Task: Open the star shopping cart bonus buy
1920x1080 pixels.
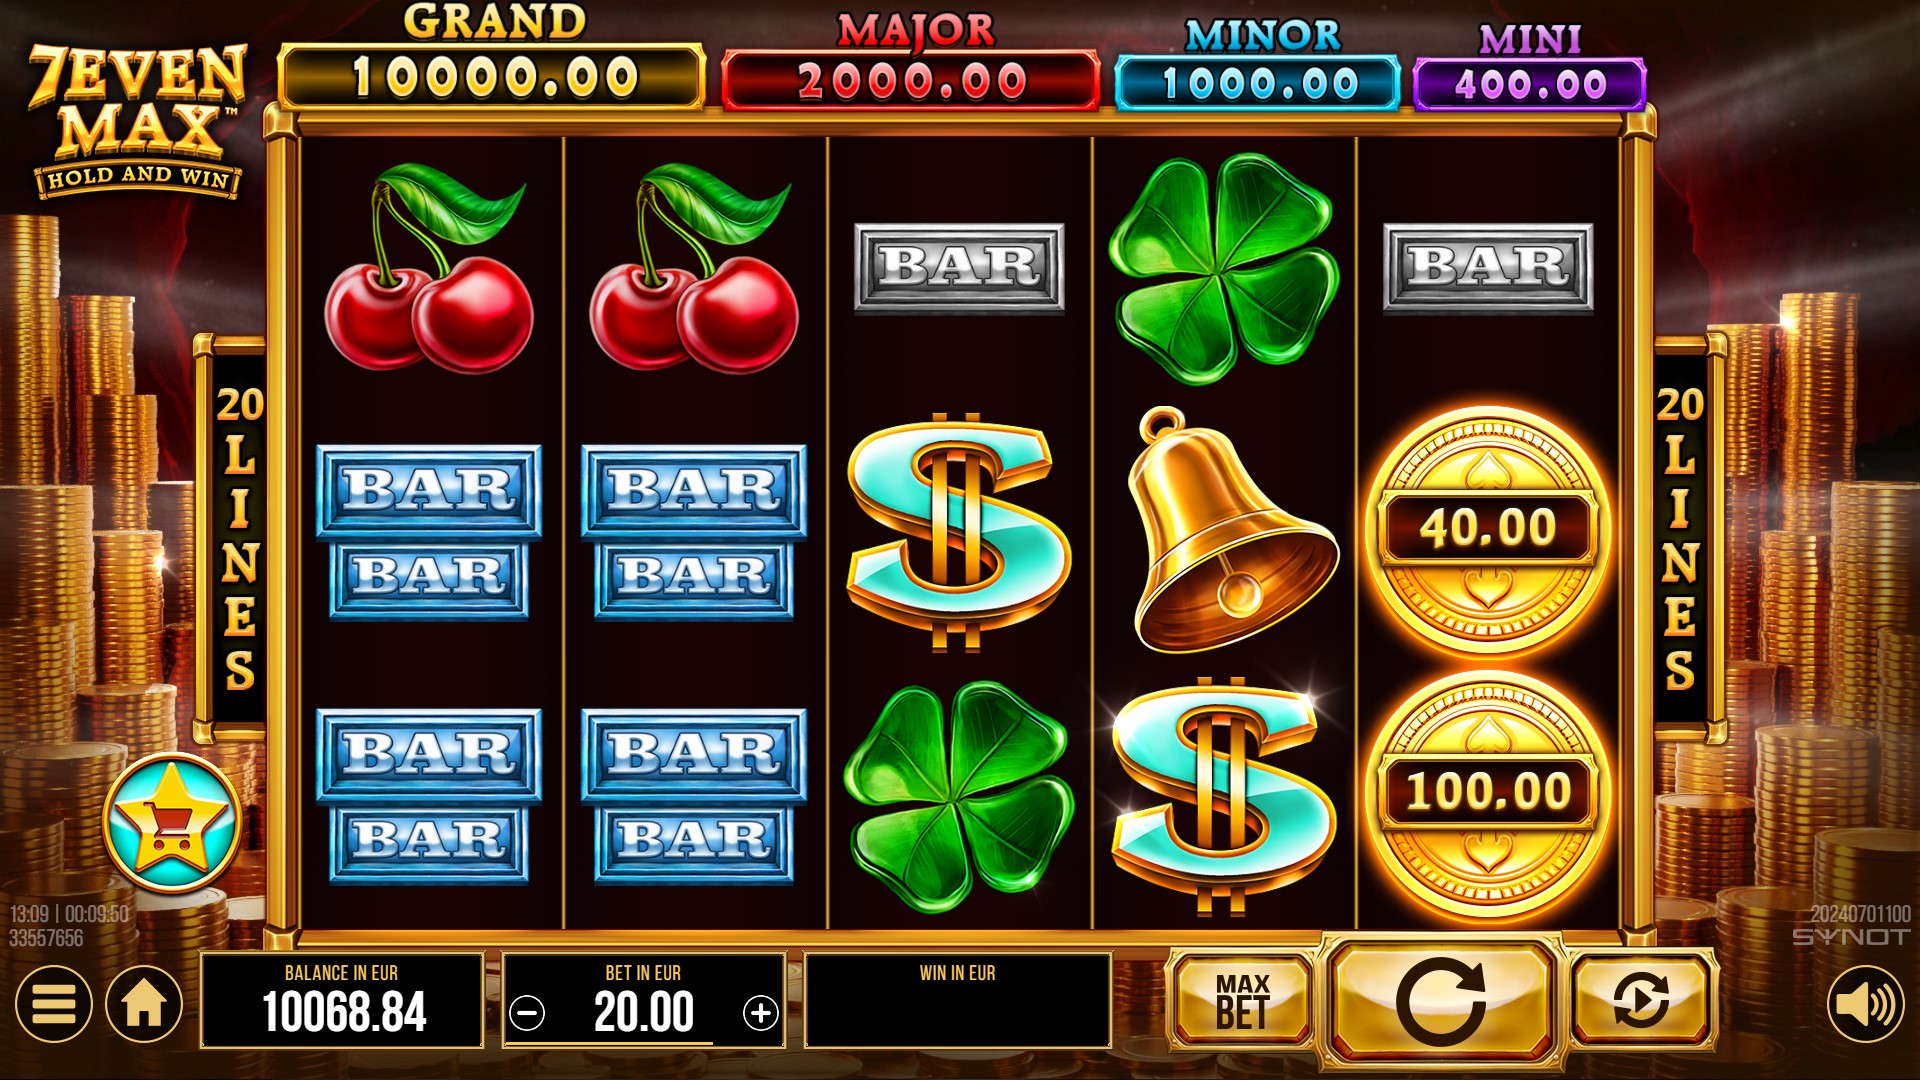Action: tap(172, 823)
